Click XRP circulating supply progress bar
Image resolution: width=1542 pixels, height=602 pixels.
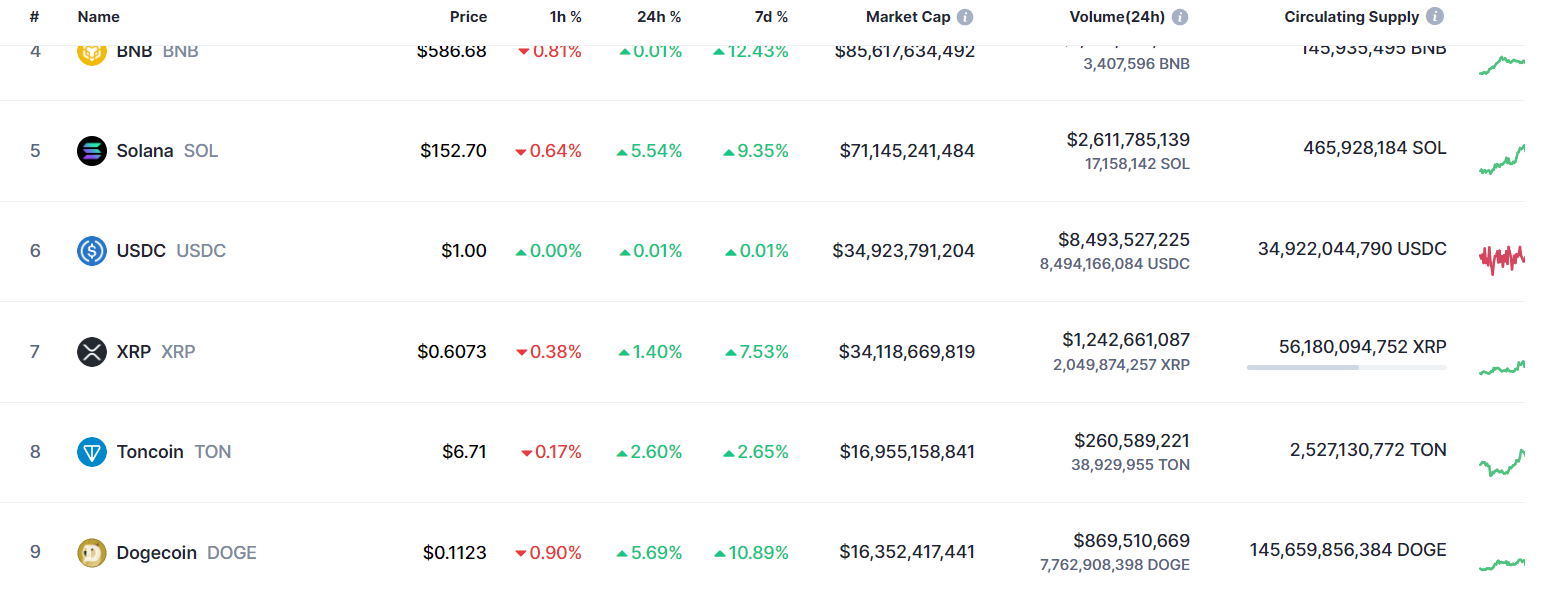pyautogui.click(x=1346, y=367)
